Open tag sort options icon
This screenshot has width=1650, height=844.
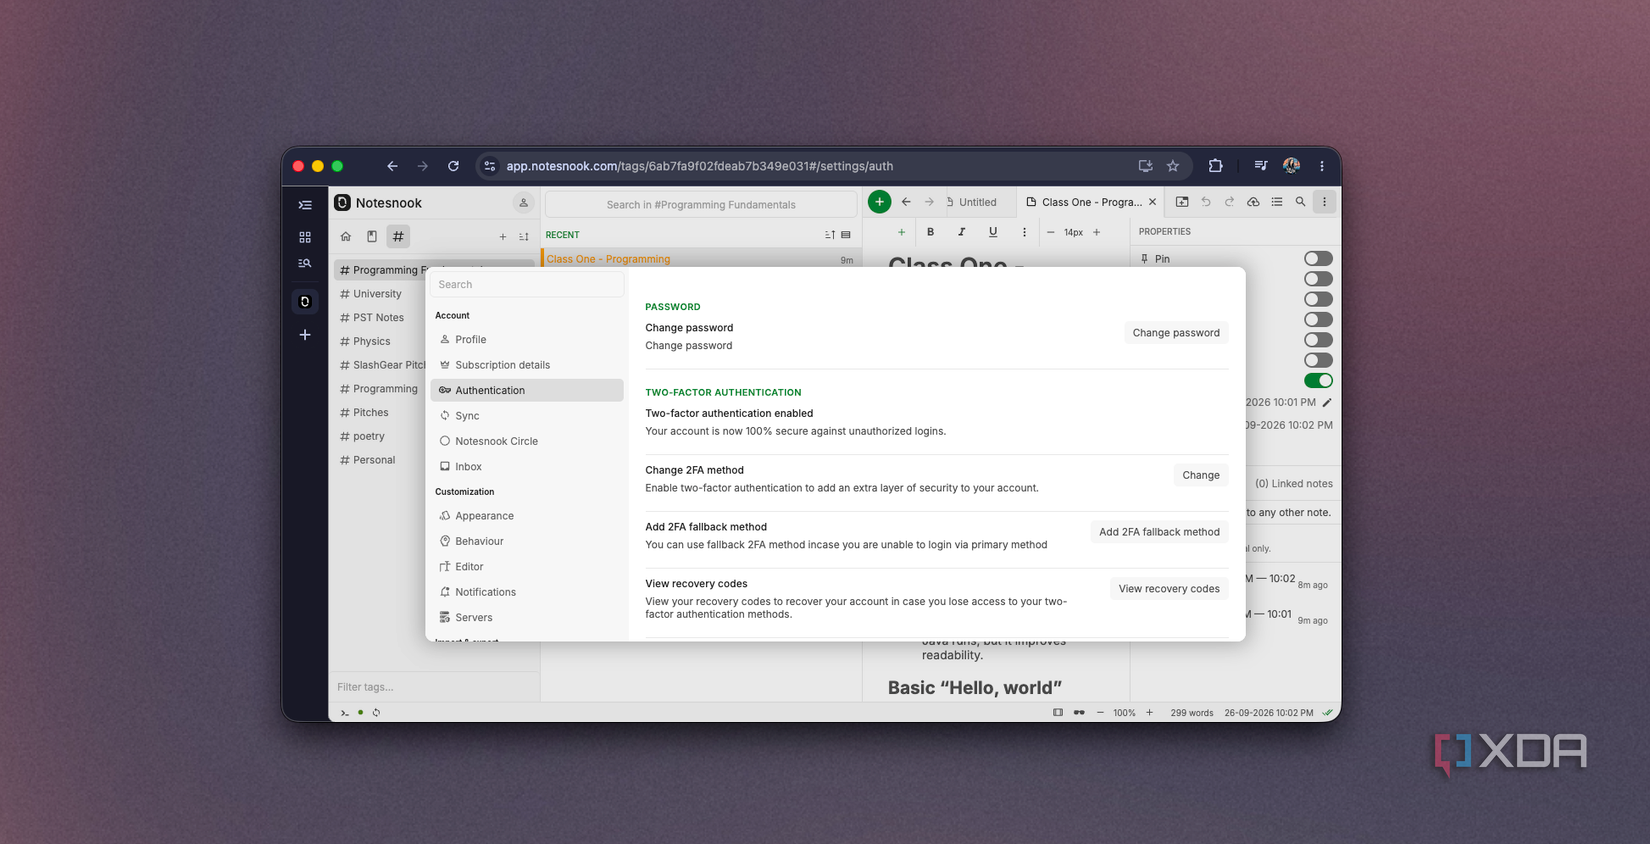pyautogui.click(x=523, y=237)
